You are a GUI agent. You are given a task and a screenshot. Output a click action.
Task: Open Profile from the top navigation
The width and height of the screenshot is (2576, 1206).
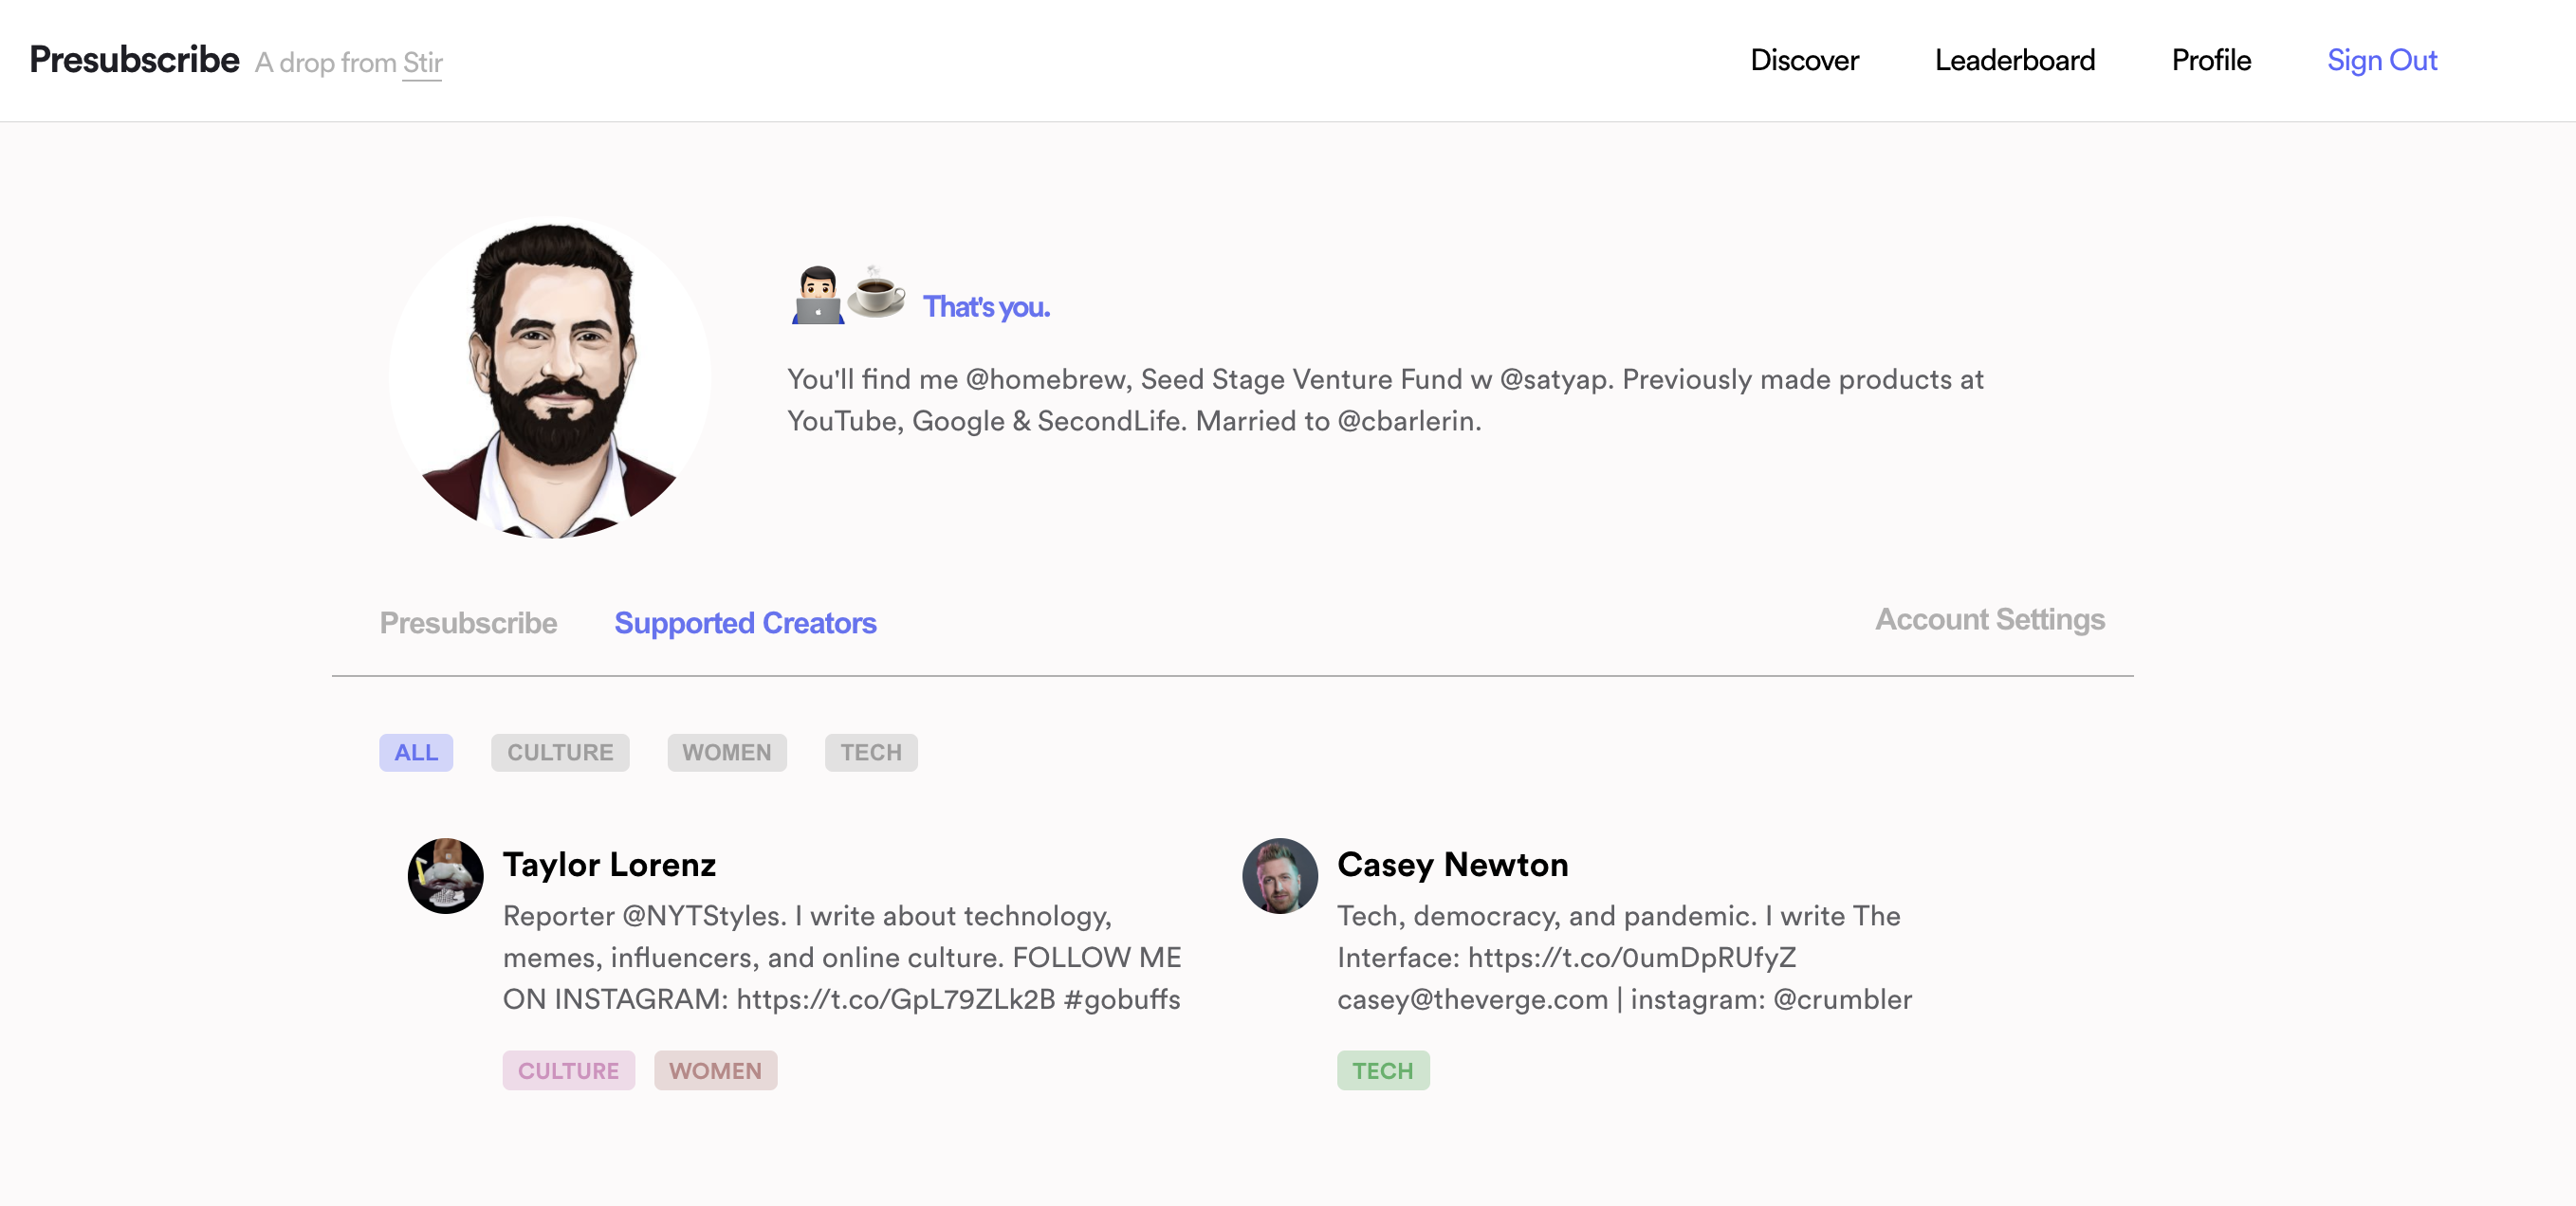(2210, 60)
